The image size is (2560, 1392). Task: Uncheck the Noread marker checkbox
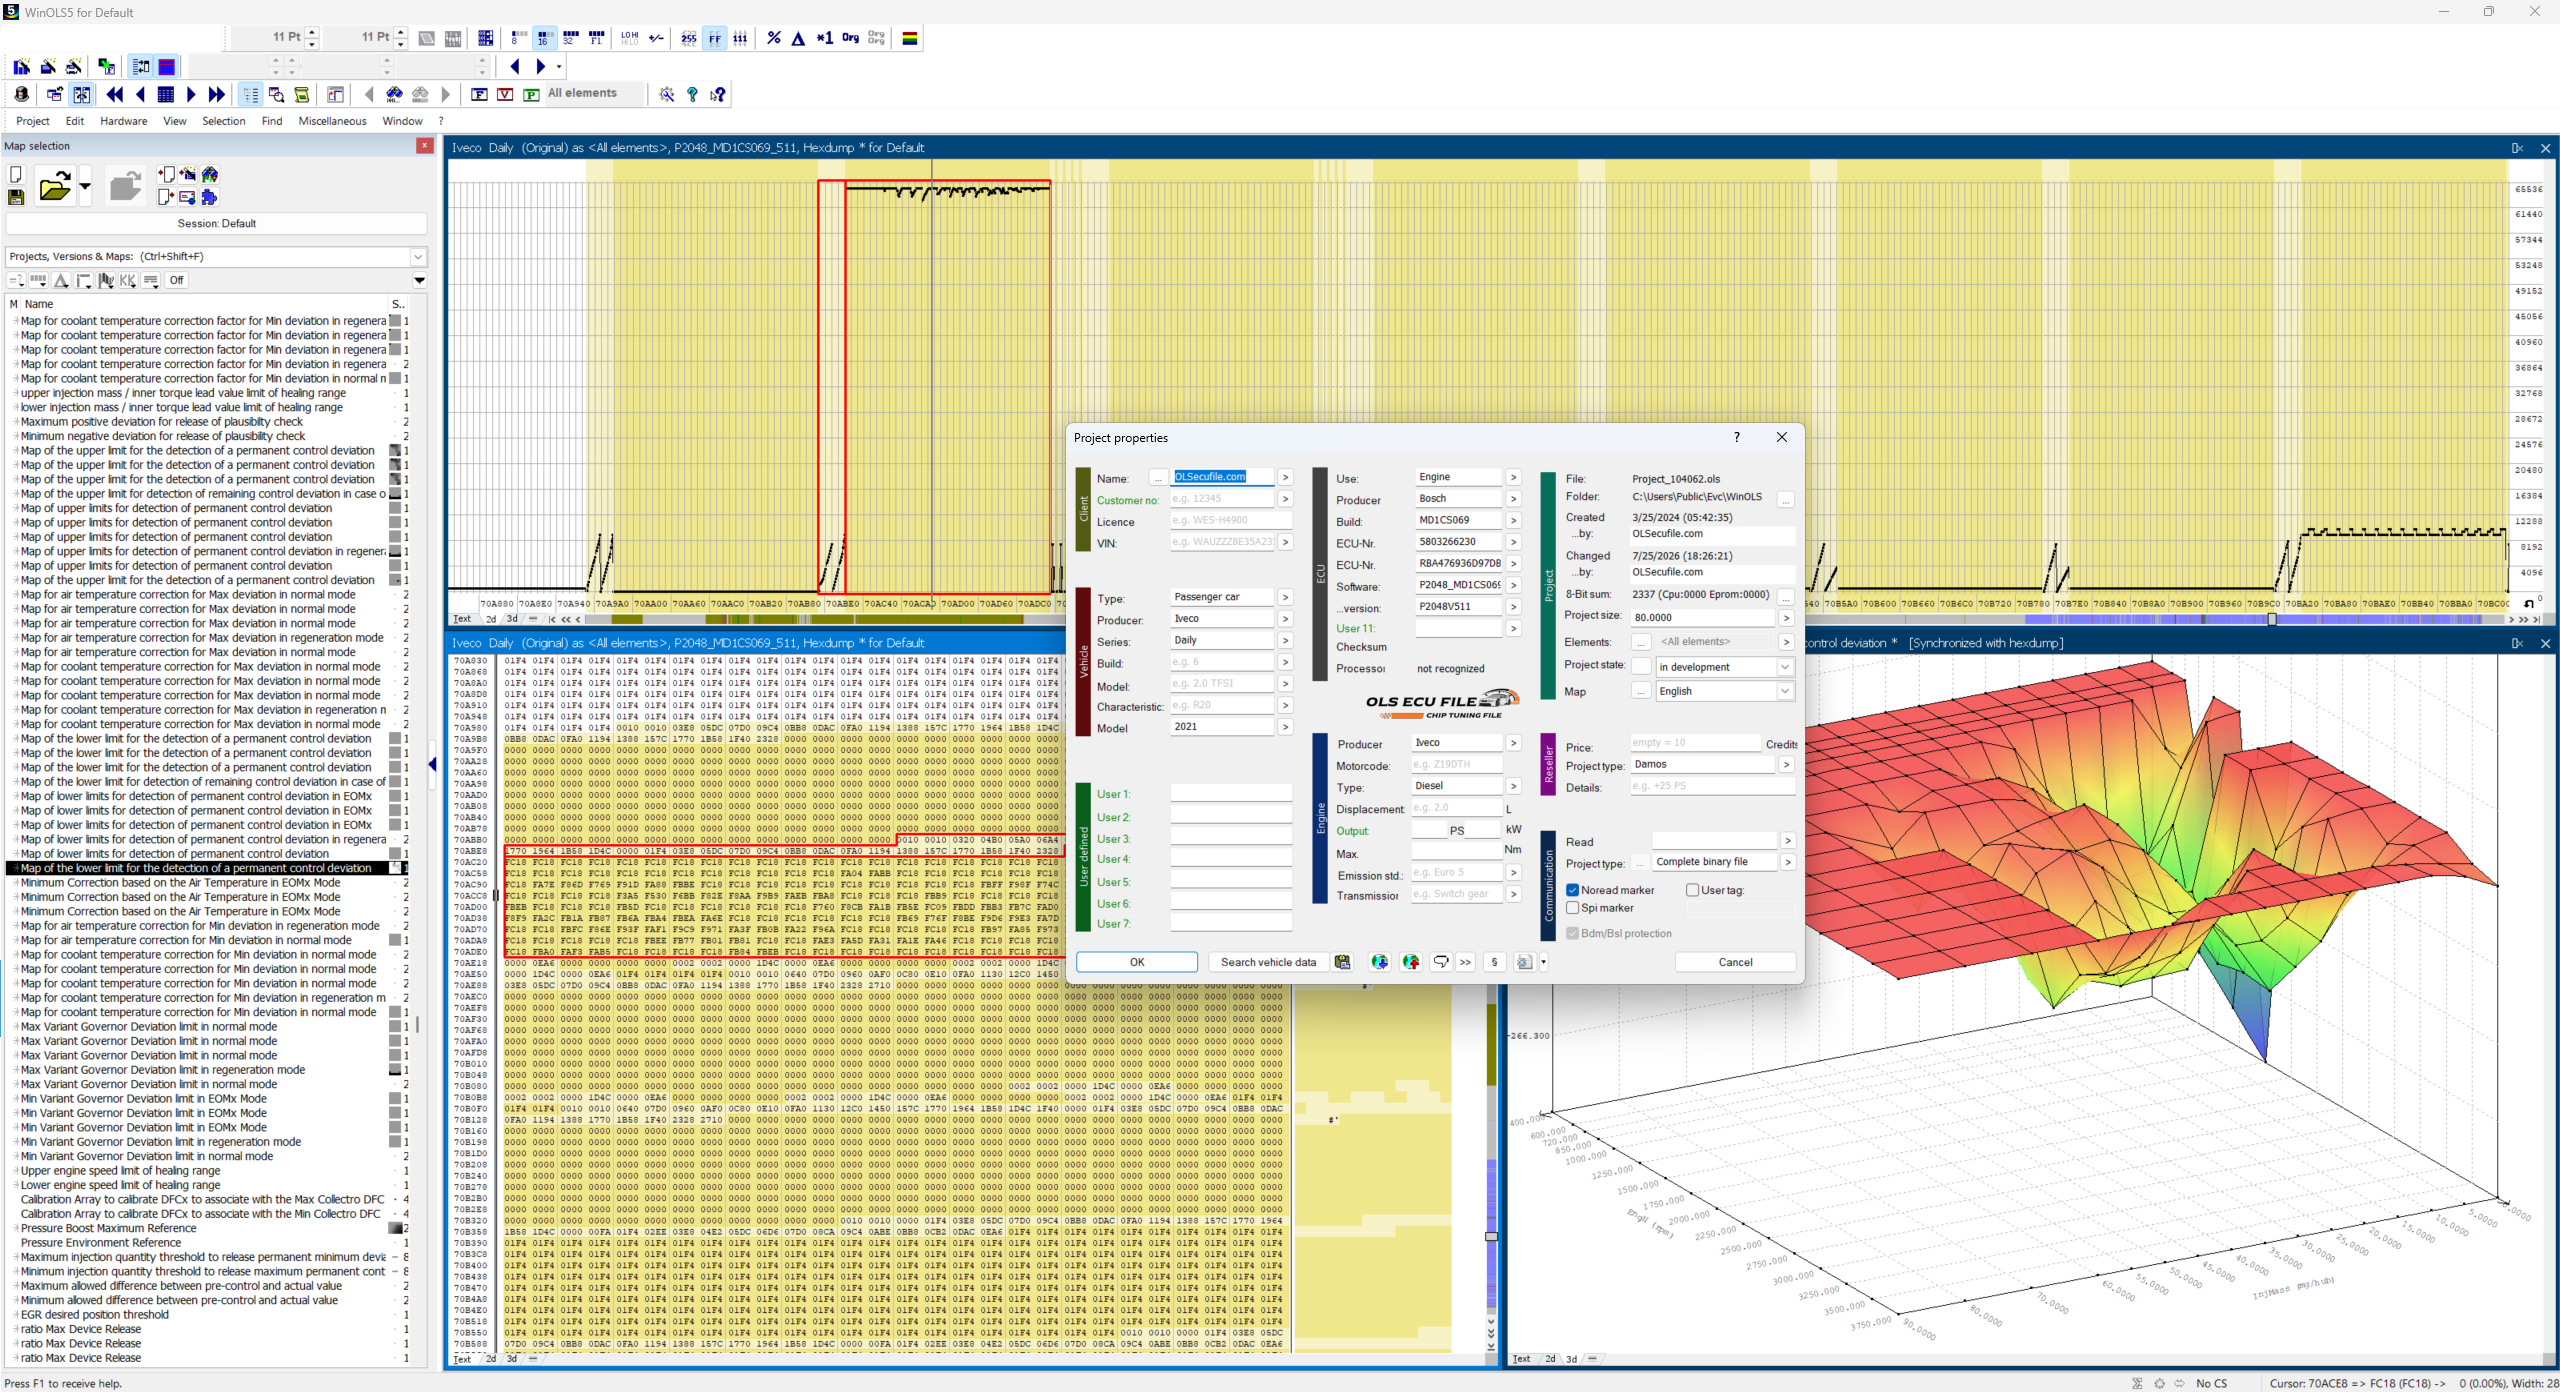coord(1573,890)
